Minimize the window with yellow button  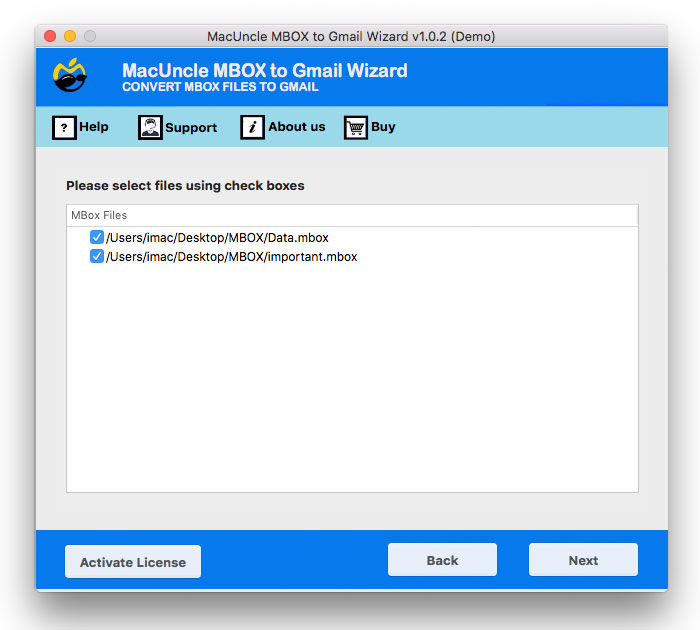70,36
